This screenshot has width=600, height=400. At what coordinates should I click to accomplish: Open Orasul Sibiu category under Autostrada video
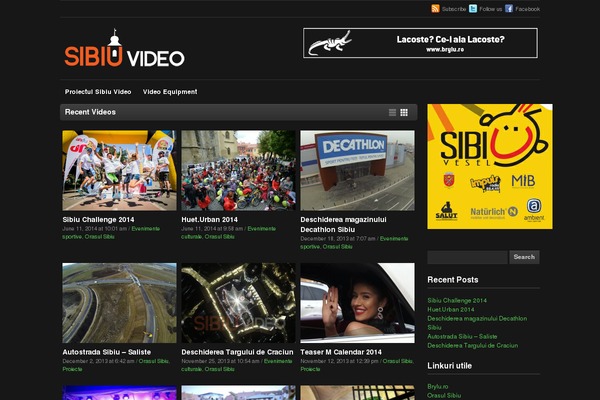[153, 361]
